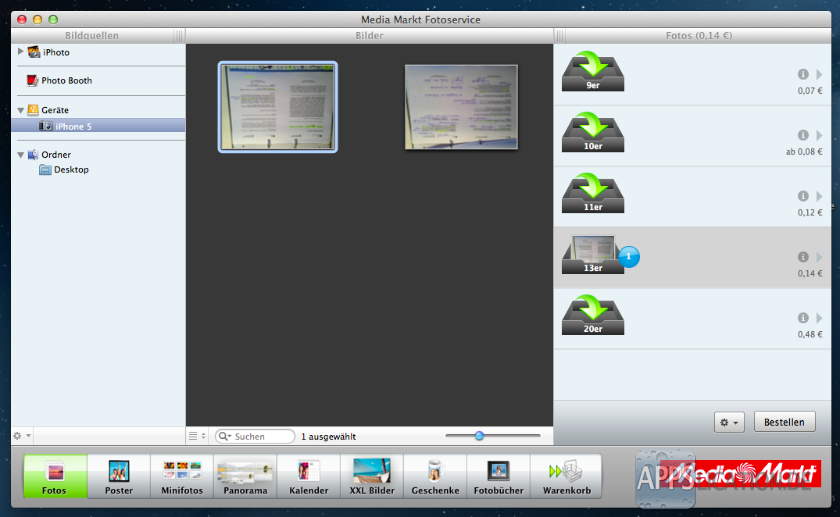Click the Bildquellen pane resize grip
This screenshot has height=517, width=840.
coord(179,36)
